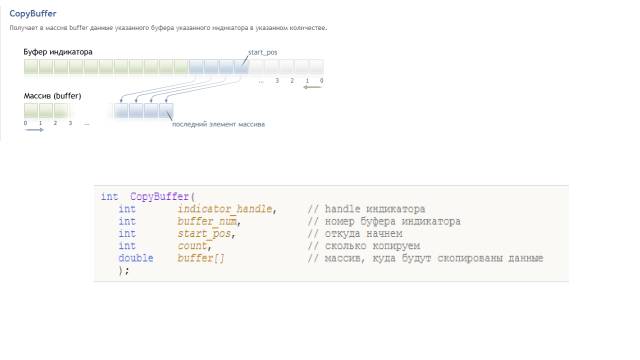The image size is (640, 360).
Task: Click the blue cell marked by start_pos
Action: click(241, 67)
